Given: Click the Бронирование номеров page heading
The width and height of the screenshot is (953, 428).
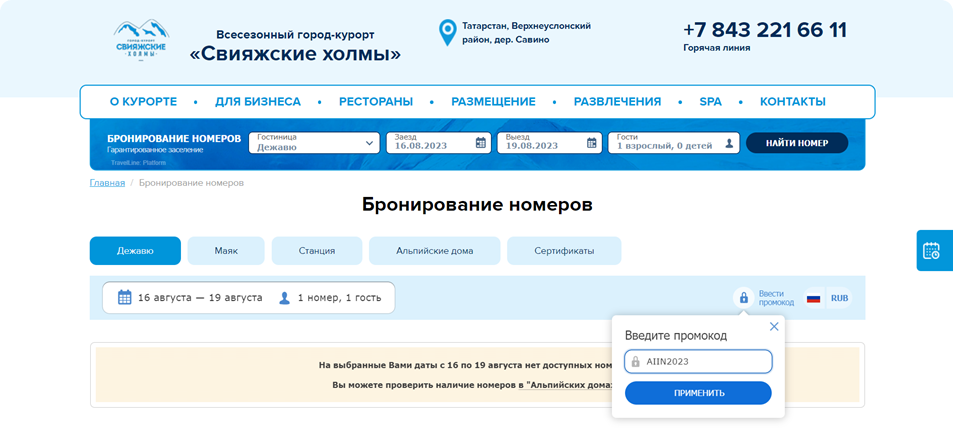Looking at the screenshot, I should (477, 205).
